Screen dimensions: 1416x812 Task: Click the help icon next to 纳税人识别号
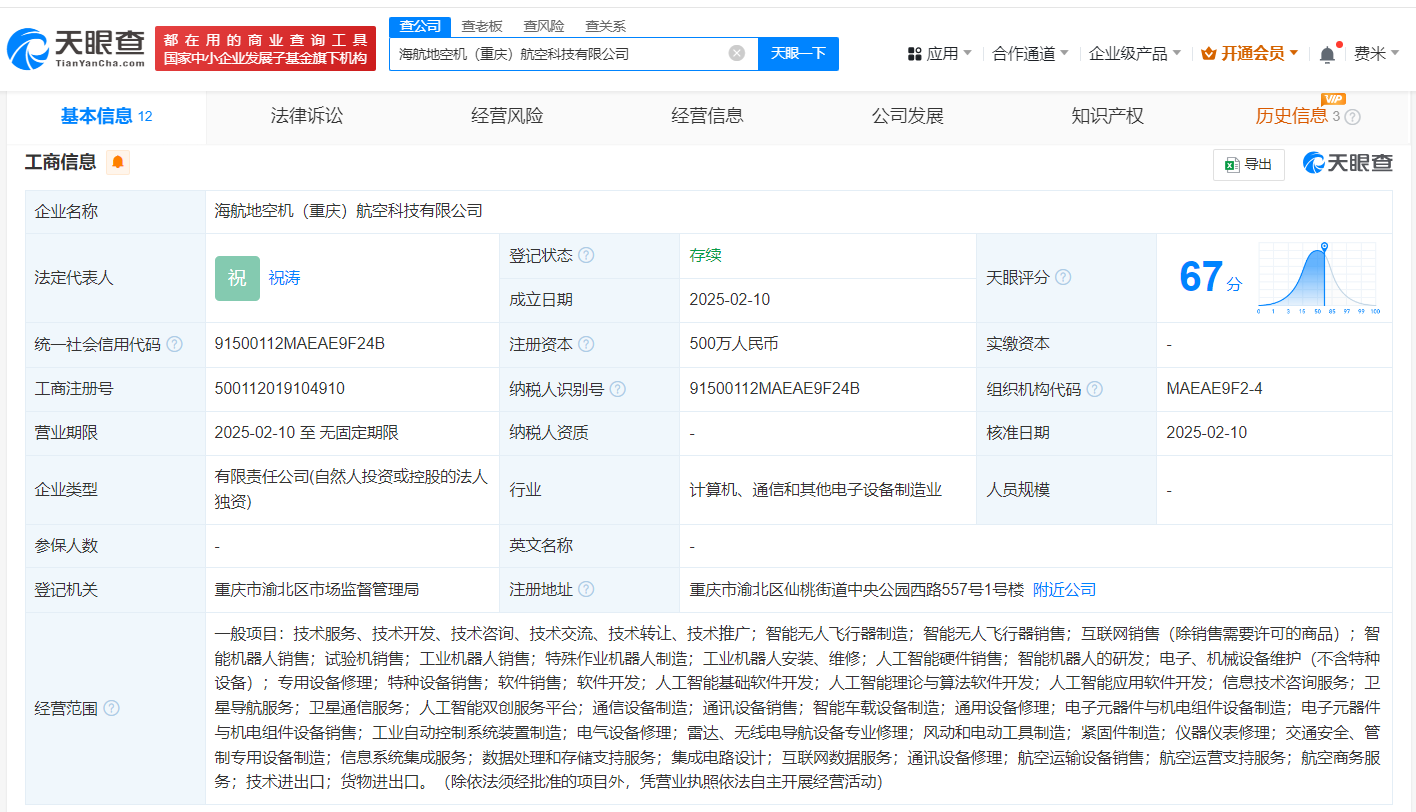[618, 389]
